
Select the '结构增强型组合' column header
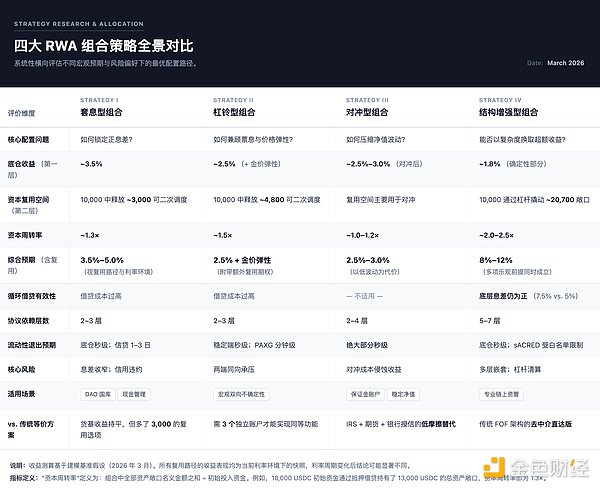[x=509, y=112]
